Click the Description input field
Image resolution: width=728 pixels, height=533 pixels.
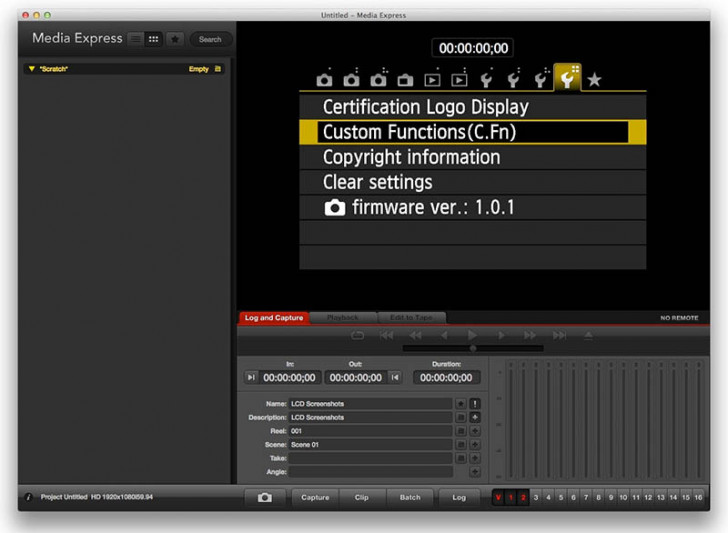point(370,417)
